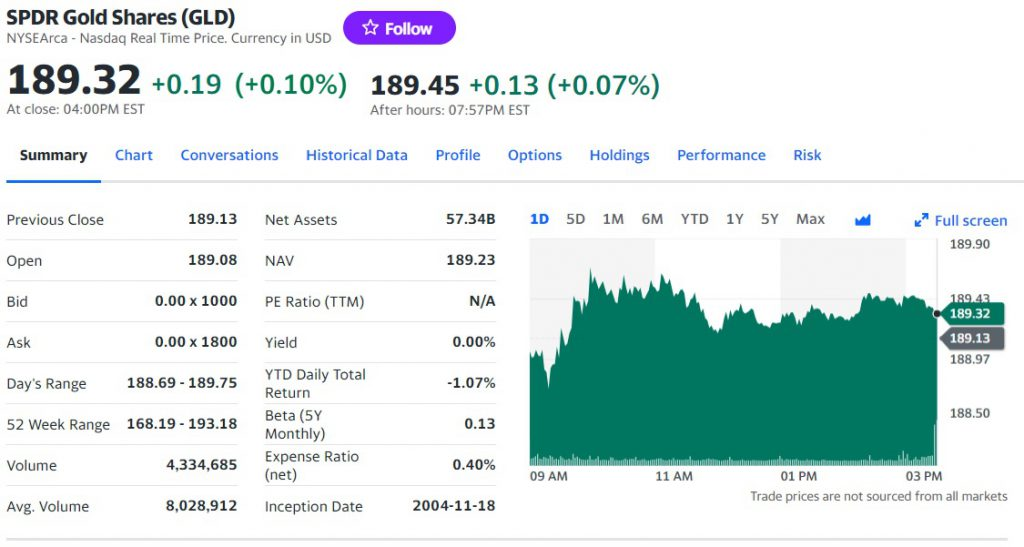Open the Performance tab
This screenshot has height=547, width=1024.
(x=721, y=155)
